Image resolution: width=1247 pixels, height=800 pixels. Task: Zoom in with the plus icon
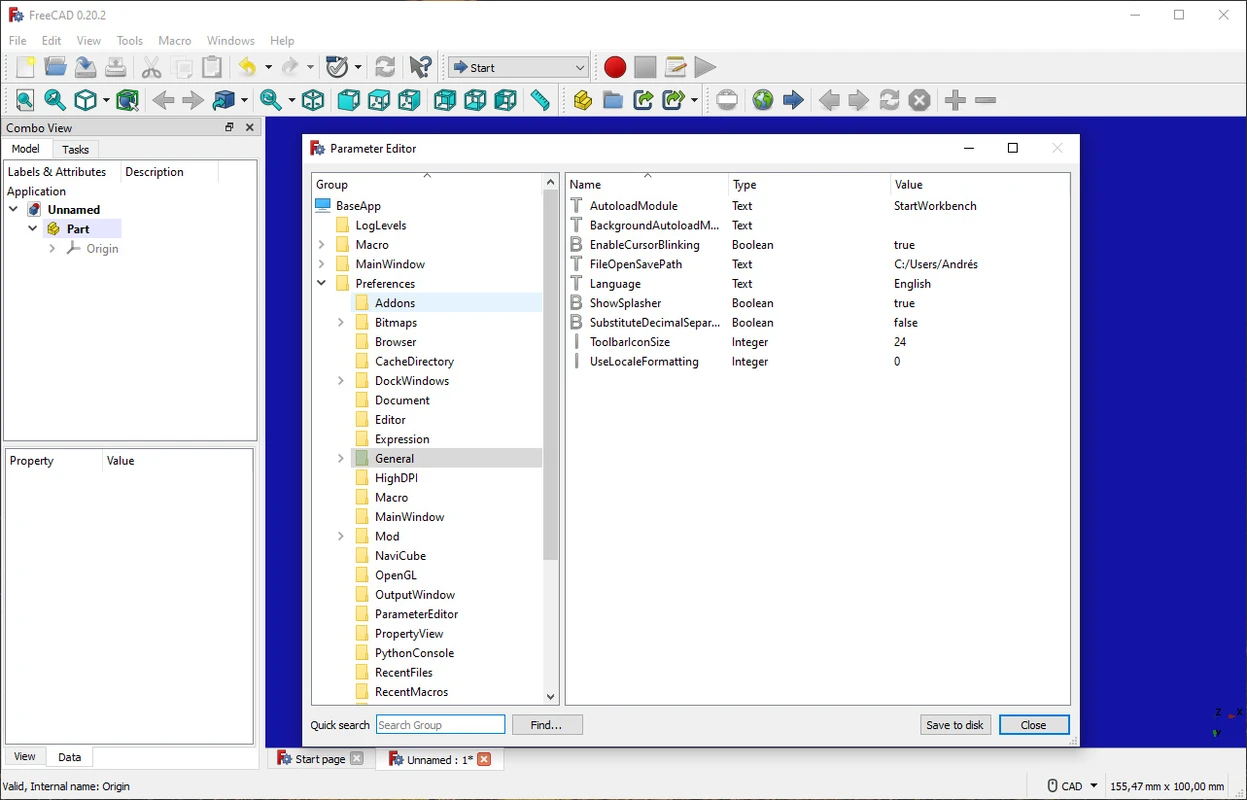tap(955, 100)
